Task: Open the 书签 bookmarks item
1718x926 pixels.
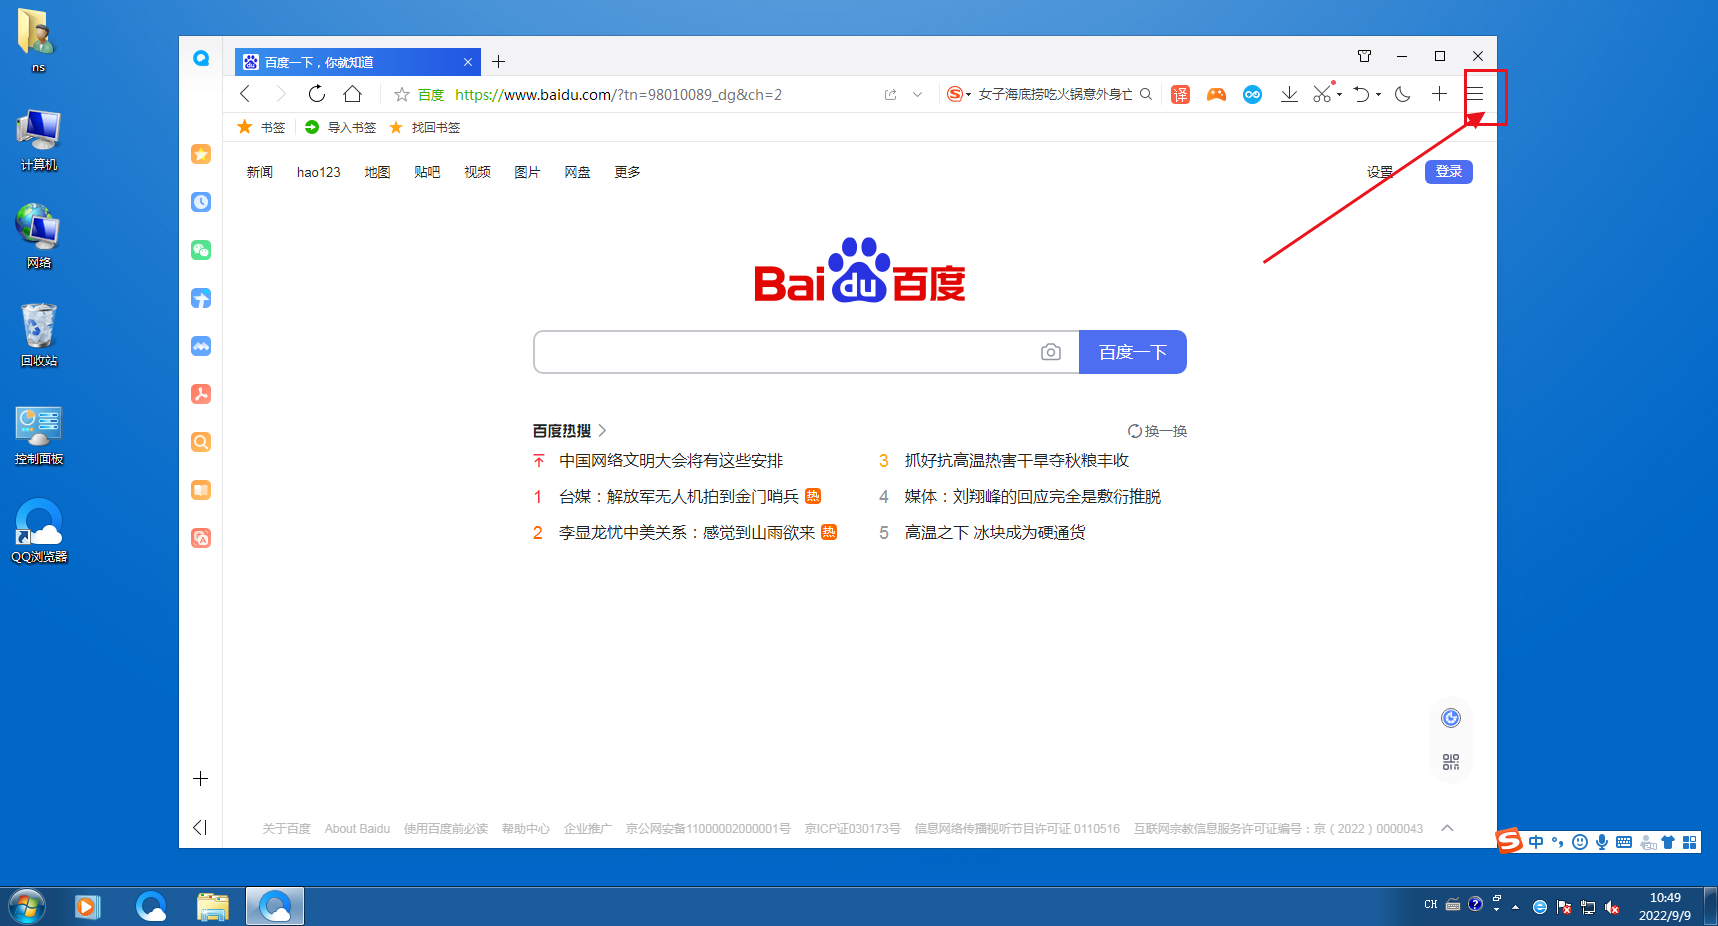Action: coord(262,127)
